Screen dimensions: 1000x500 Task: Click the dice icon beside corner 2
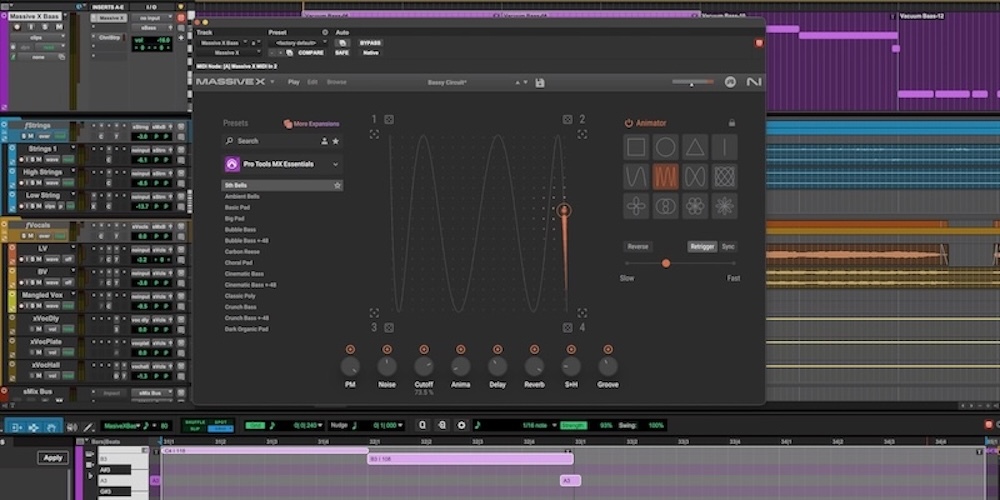[x=567, y=119]
